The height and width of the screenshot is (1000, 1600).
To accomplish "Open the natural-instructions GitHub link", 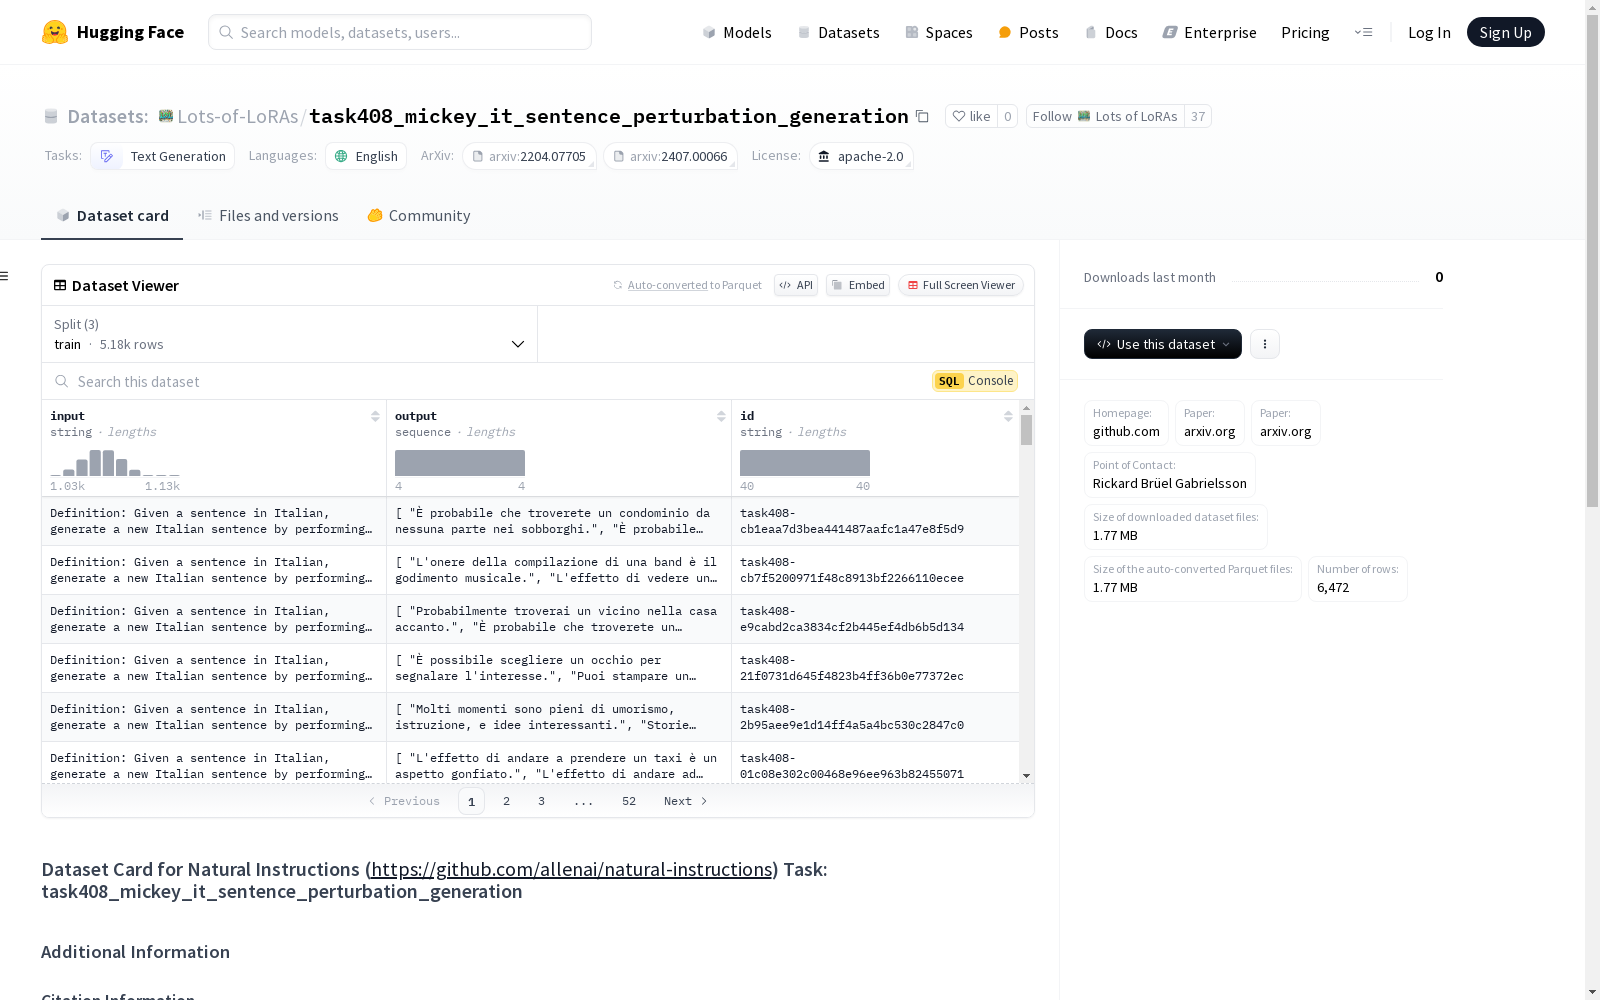I will [572, 869].
